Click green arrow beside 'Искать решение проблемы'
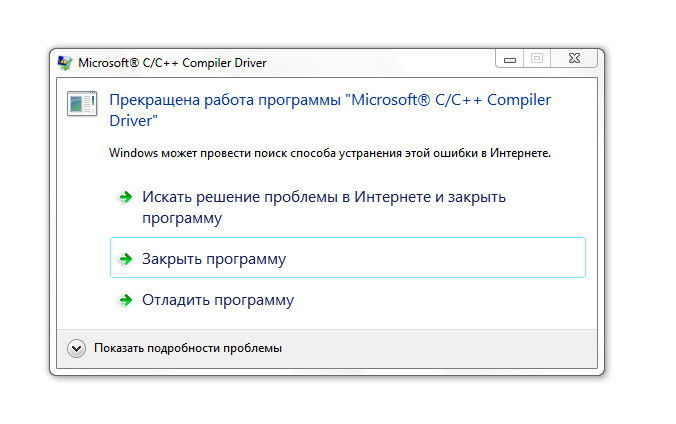 tap(125, 197)
